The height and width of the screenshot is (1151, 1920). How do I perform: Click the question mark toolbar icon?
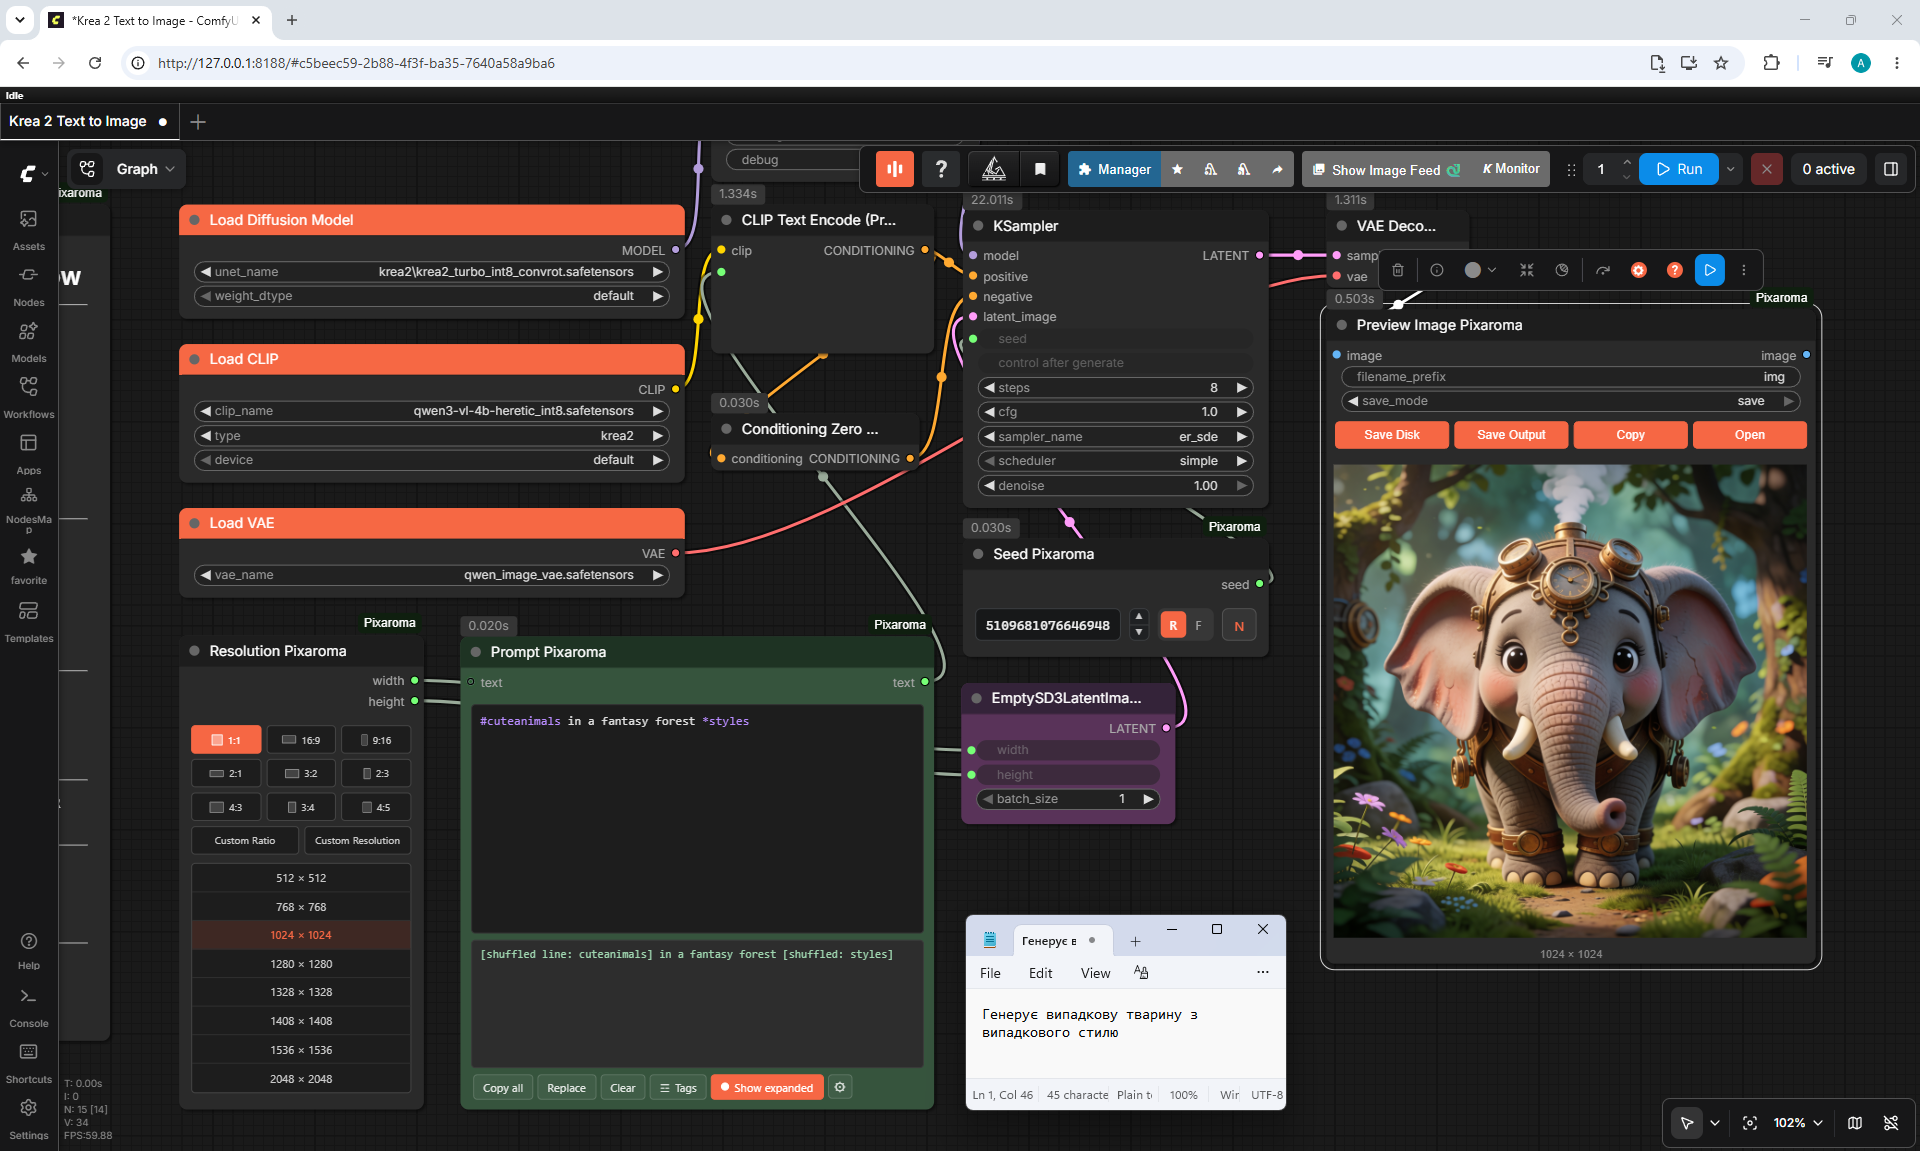click(941, 169)
